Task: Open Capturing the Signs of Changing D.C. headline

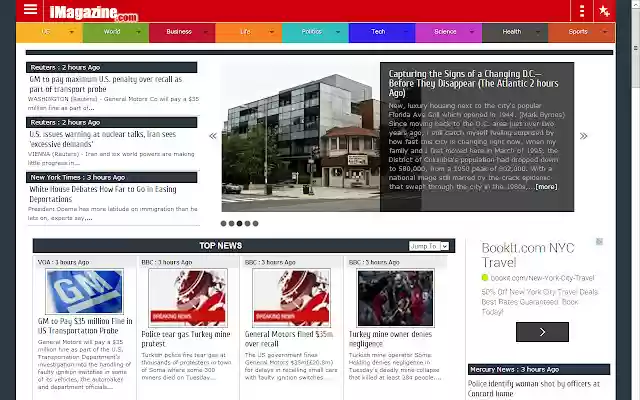Action: tap(473, 83)
